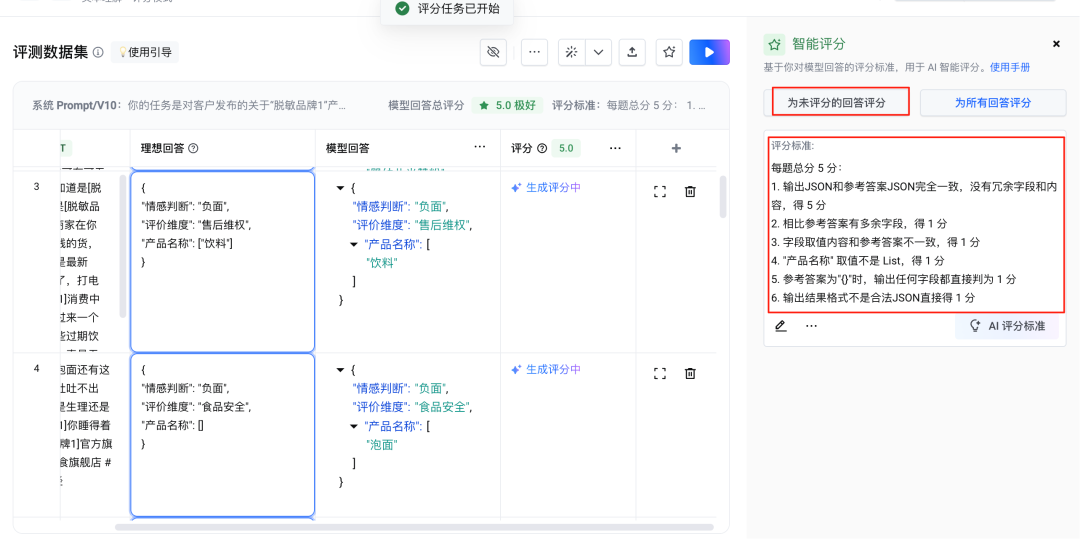Click the blue run play button
Viewport: 1080px width, 539px height.
(x=709, y=52)
